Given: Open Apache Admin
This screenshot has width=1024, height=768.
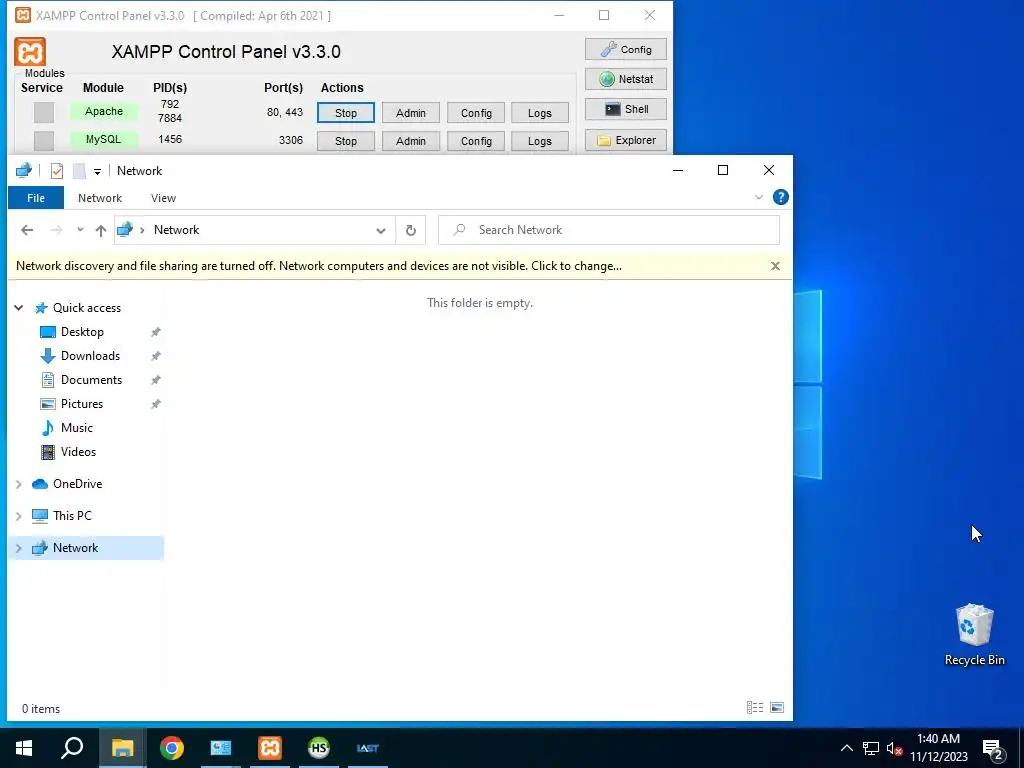Looking at the screenshot, I should pyautogui.click(x=410, y=113).
